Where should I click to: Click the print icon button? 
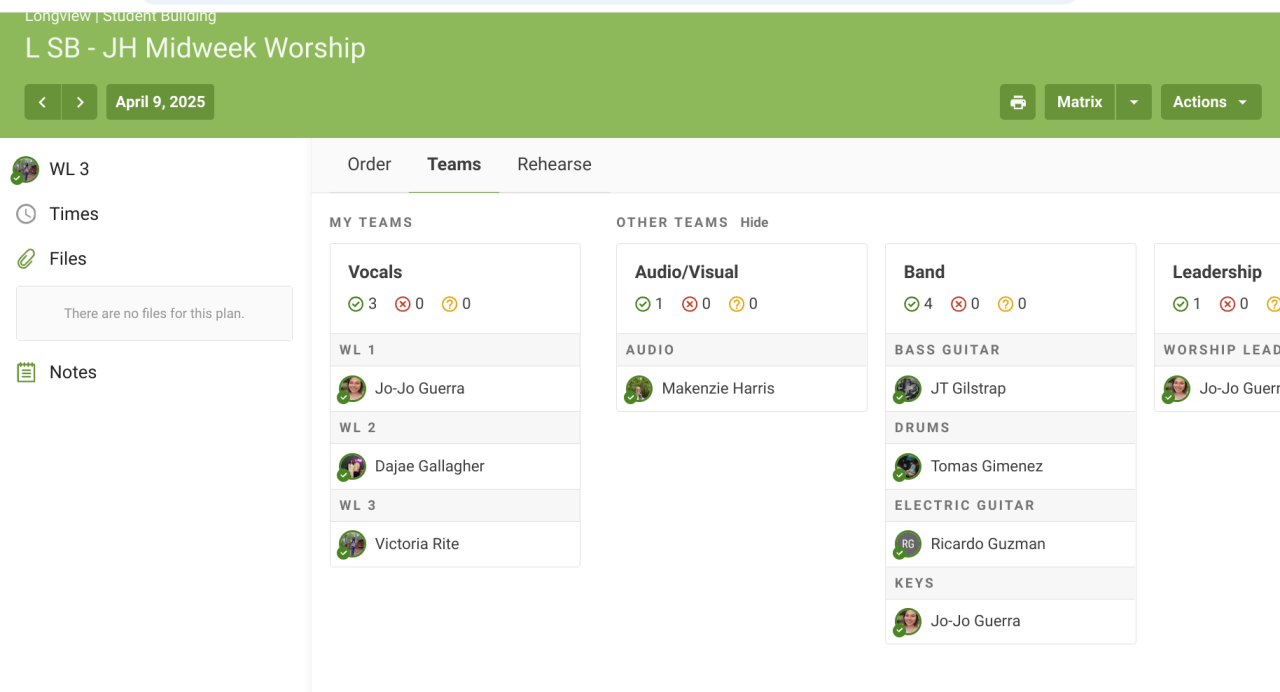[x=1018, y=102]
